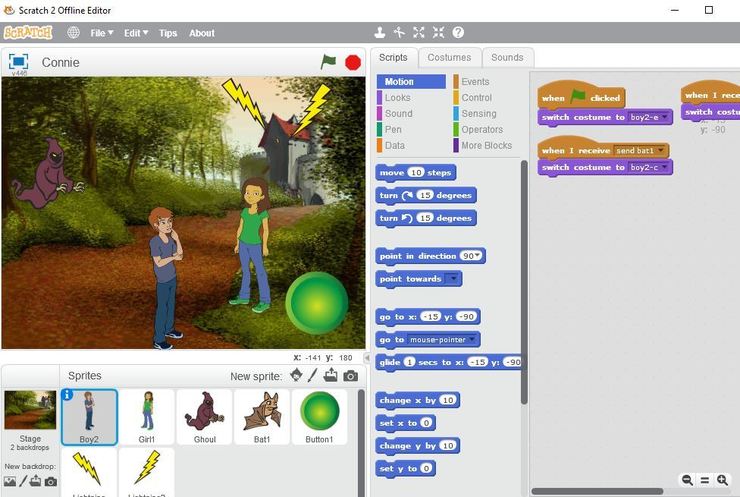
Task: Click value field in change y by block
Action: click(x=447, y=446)
